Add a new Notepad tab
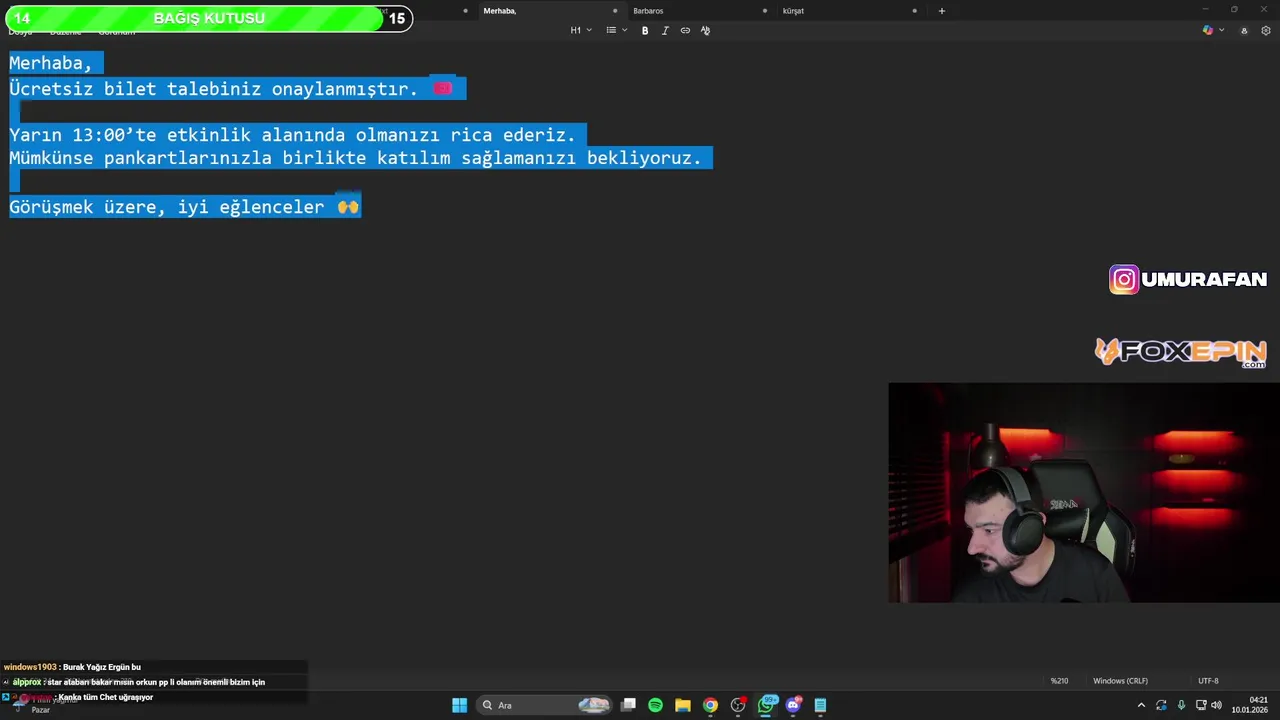Viewport: 1280px width, 720px height. tap(941, 11)
